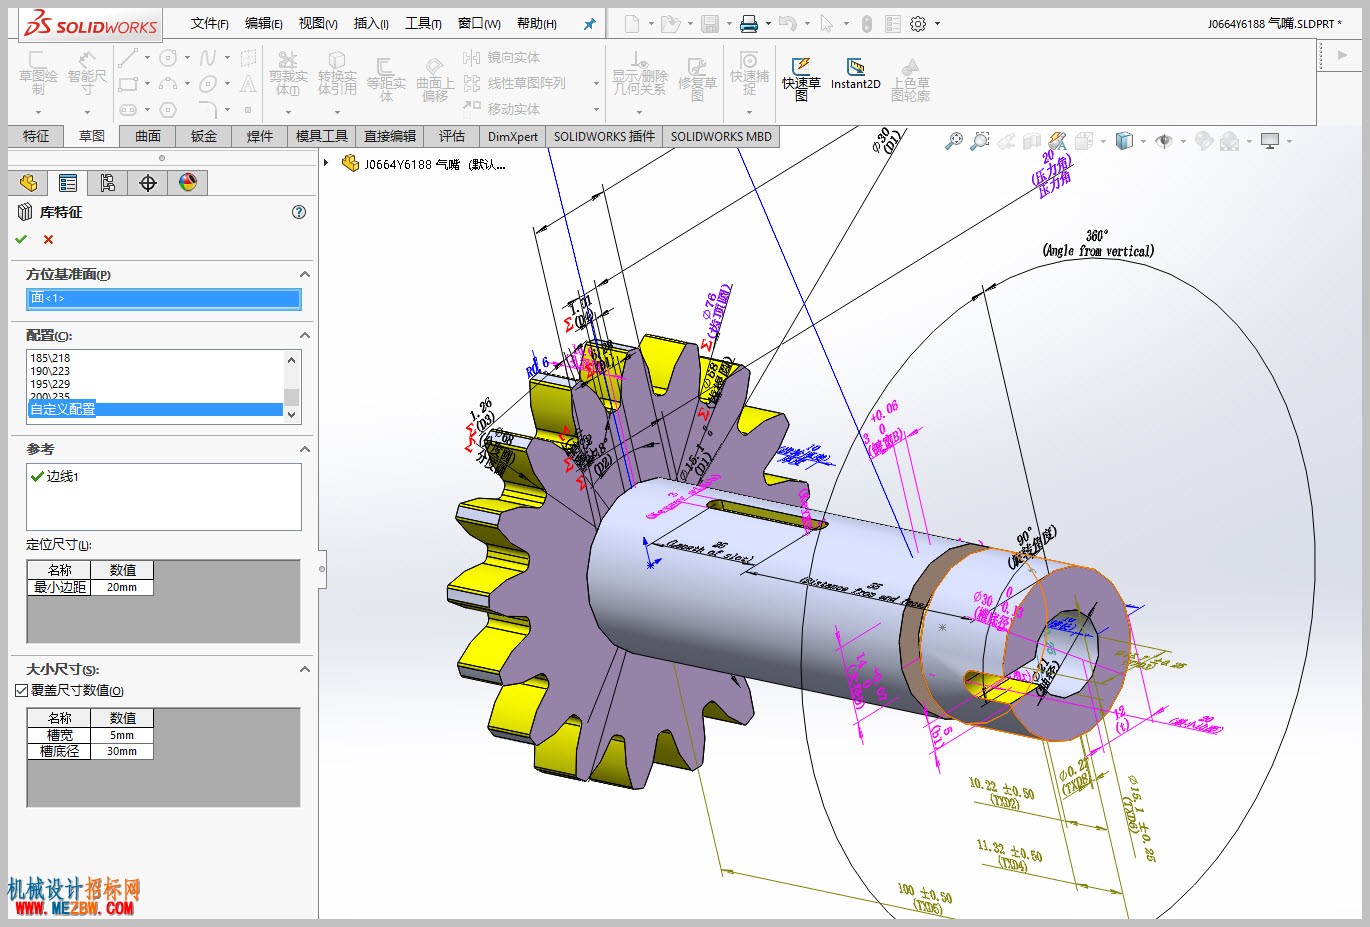Click the Display/Delete Relations (显示/删除几何关系) tool
The height and width of the screenshot is (927, 1370).
point(640,74)
